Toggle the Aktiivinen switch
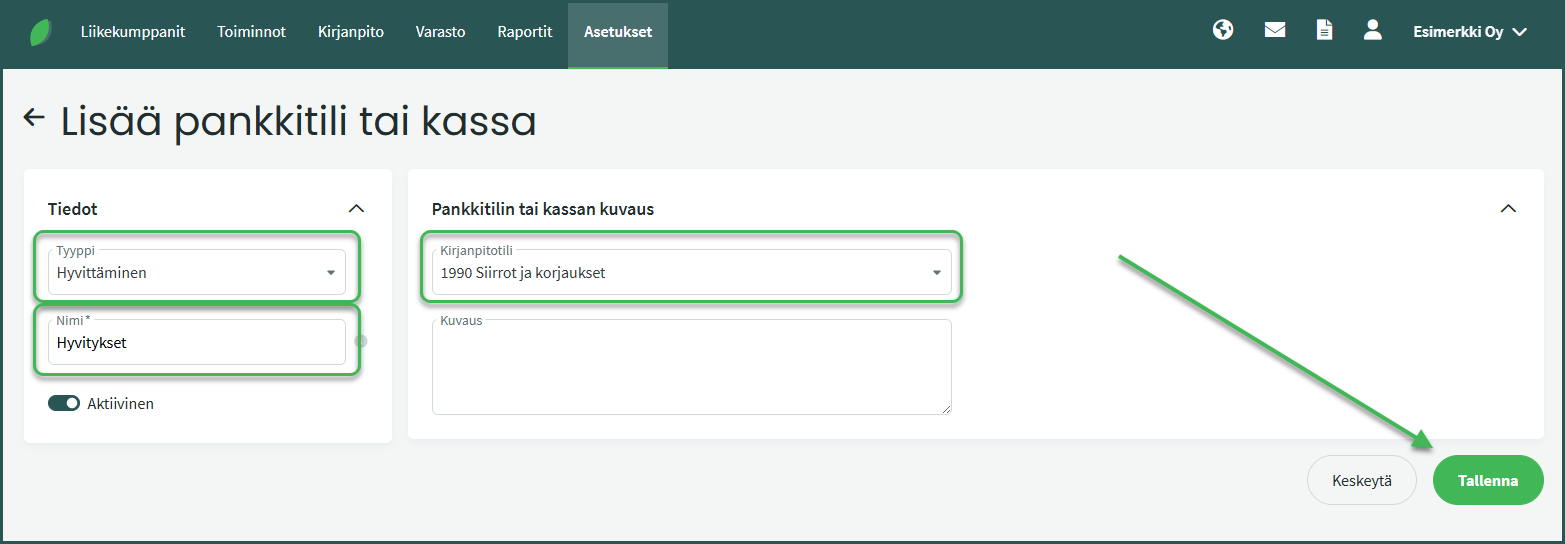 tap(64, 403)
